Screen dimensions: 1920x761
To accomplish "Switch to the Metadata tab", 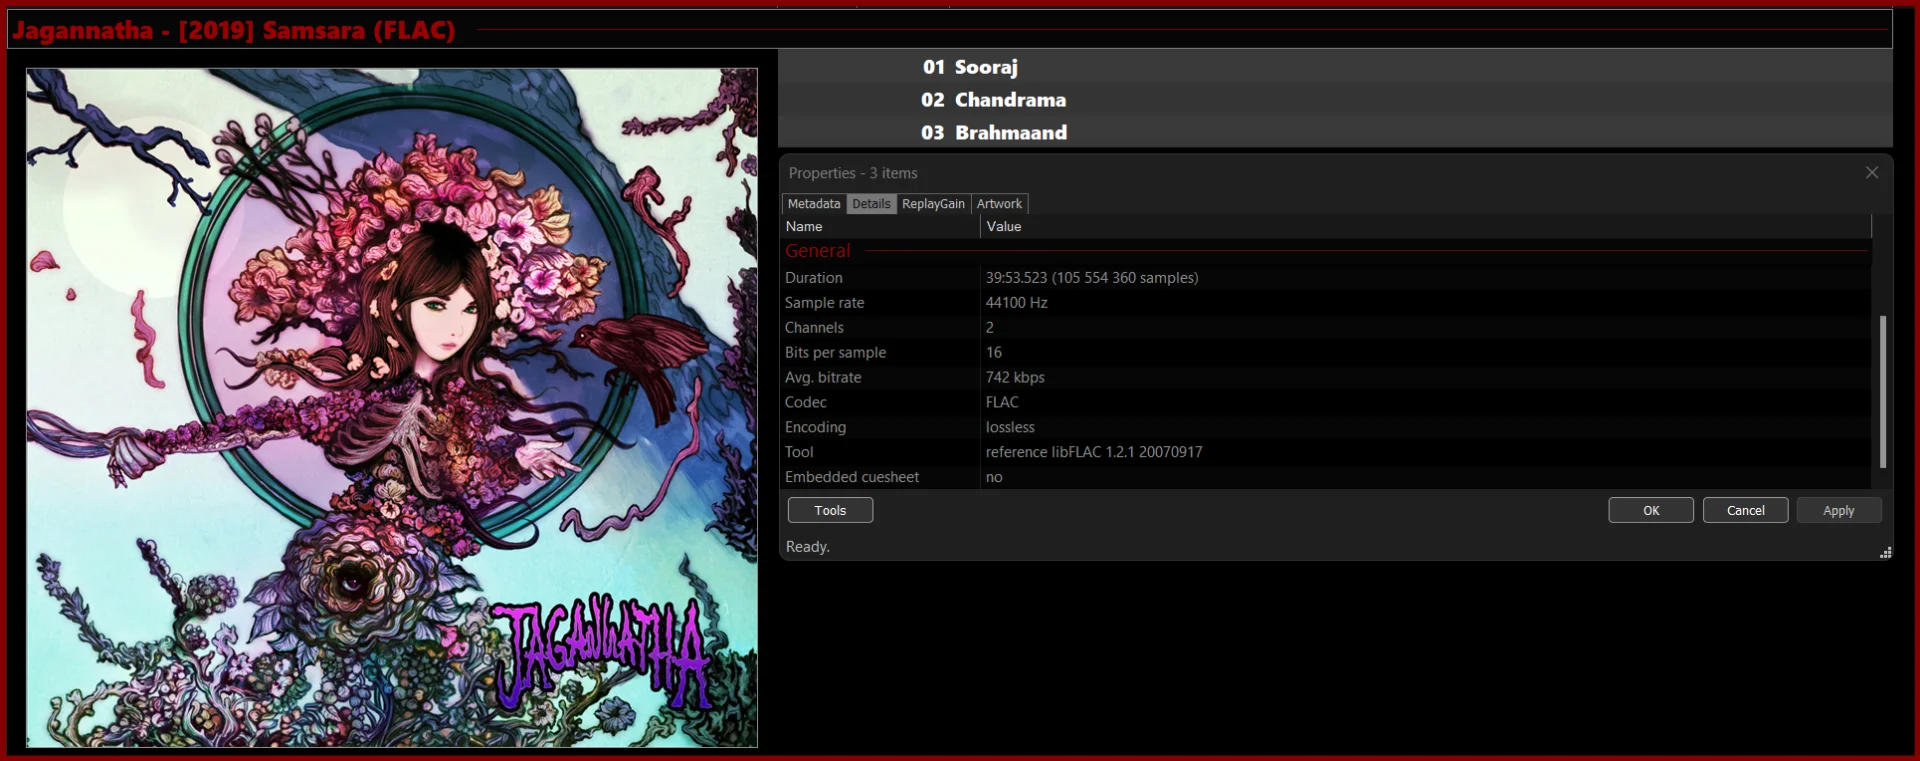I will (x=814, y=204).
